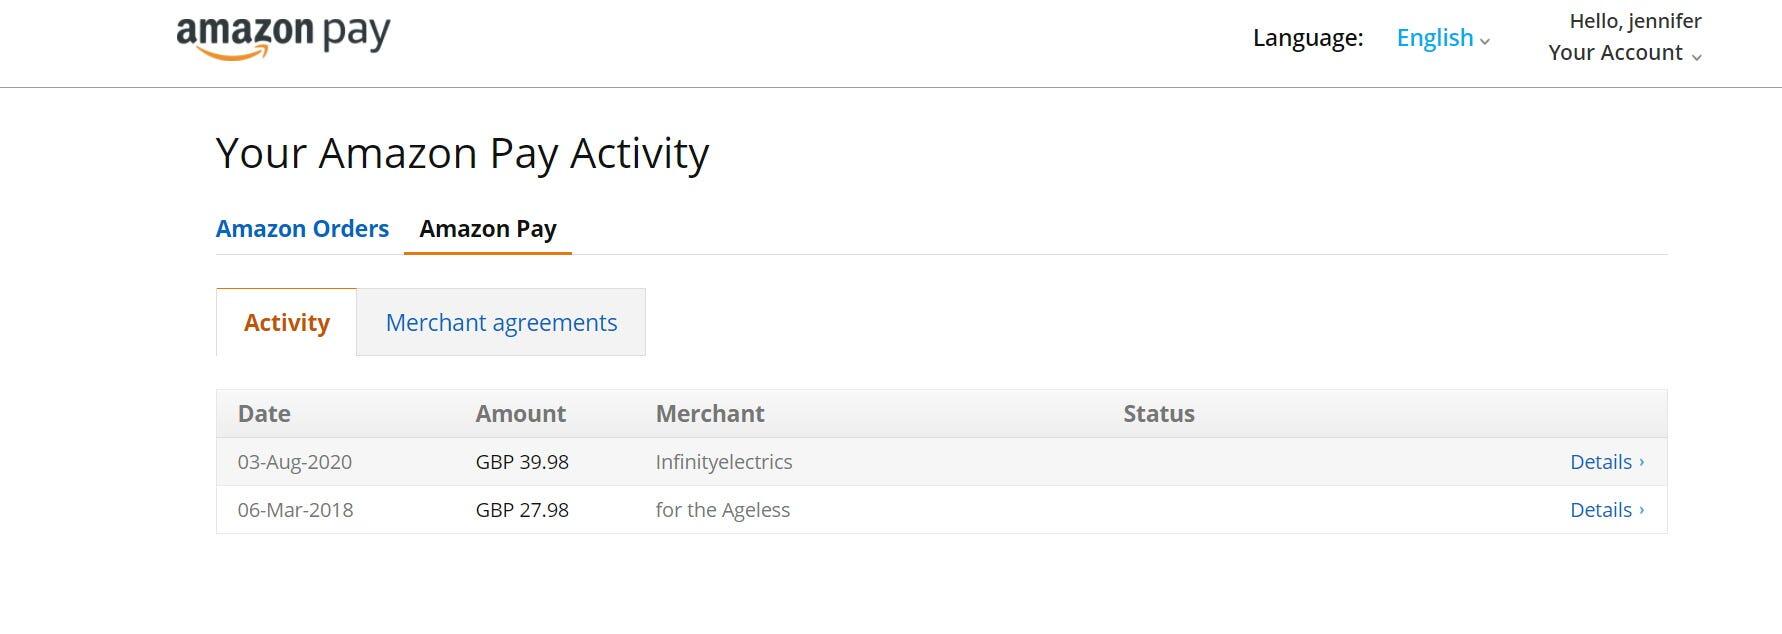Click the Status column header
The width and height of the screenshot is (1782, 634).
click(x=1158, y=413)
